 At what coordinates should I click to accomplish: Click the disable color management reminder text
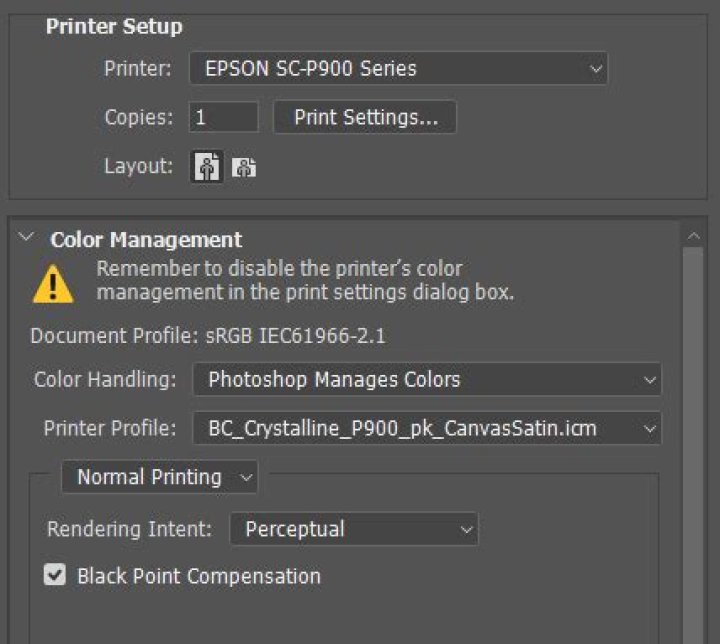(x=304, y=281)
